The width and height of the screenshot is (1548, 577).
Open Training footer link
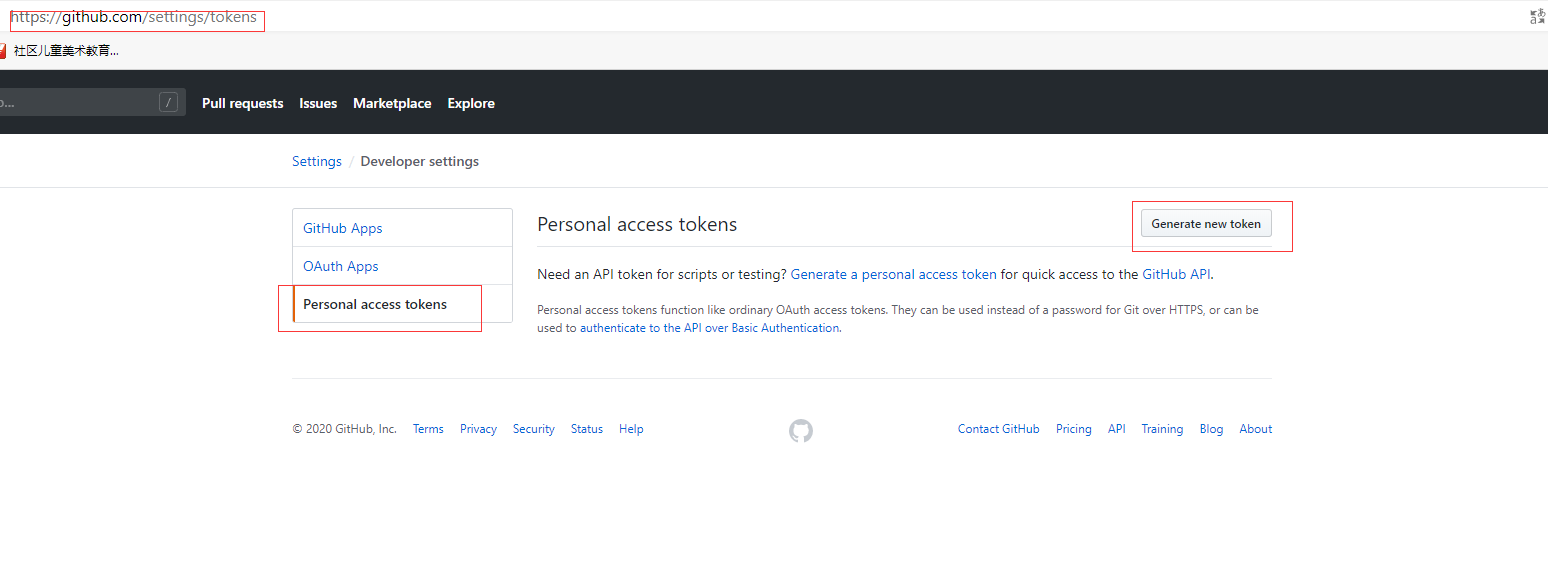click(1162, 429)
